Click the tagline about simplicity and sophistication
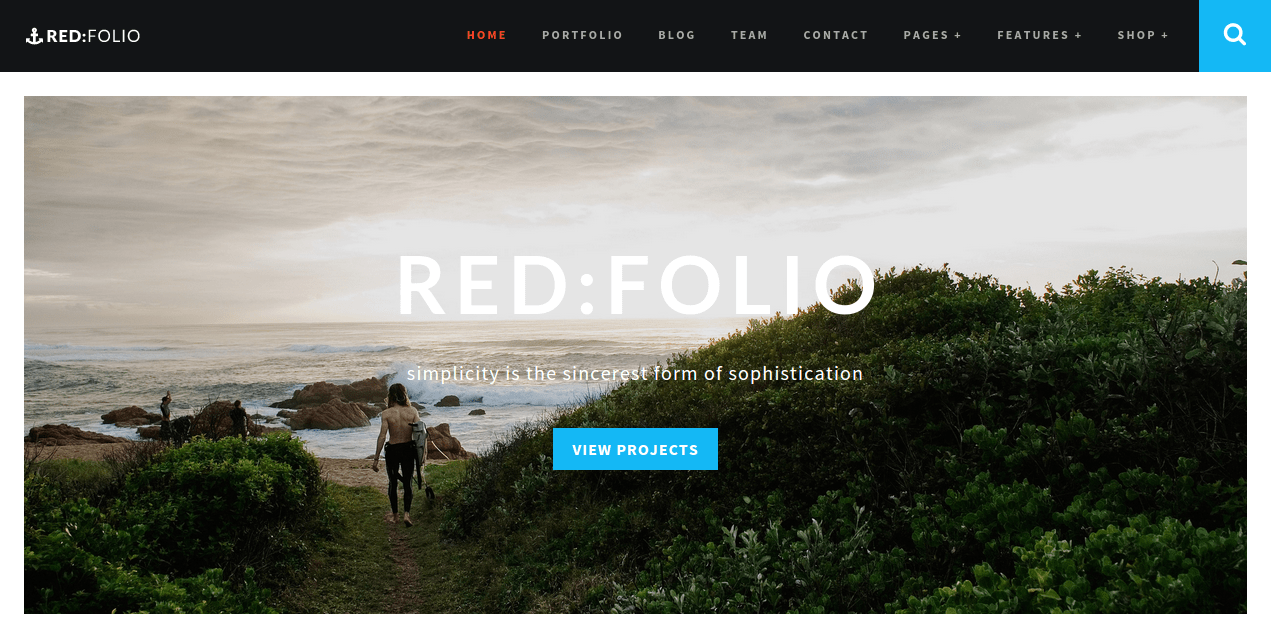 [x=635, y=374]
